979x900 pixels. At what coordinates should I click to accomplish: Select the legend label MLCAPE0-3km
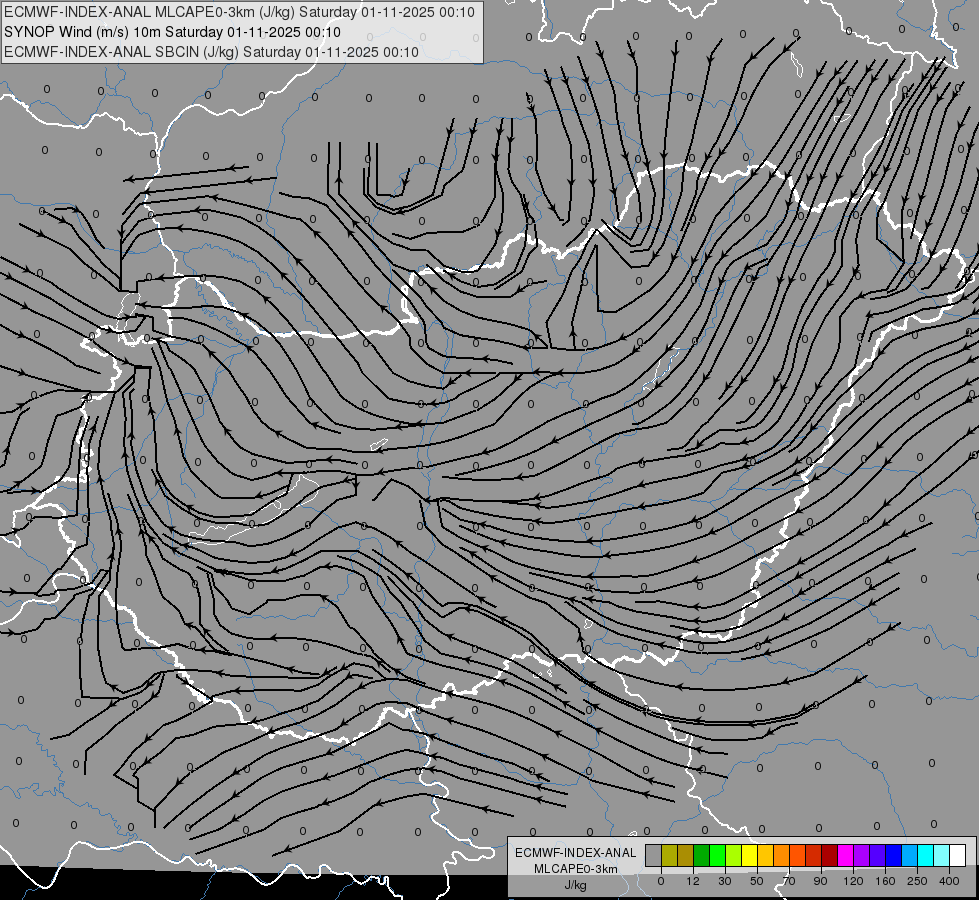[x=576, y=869]
